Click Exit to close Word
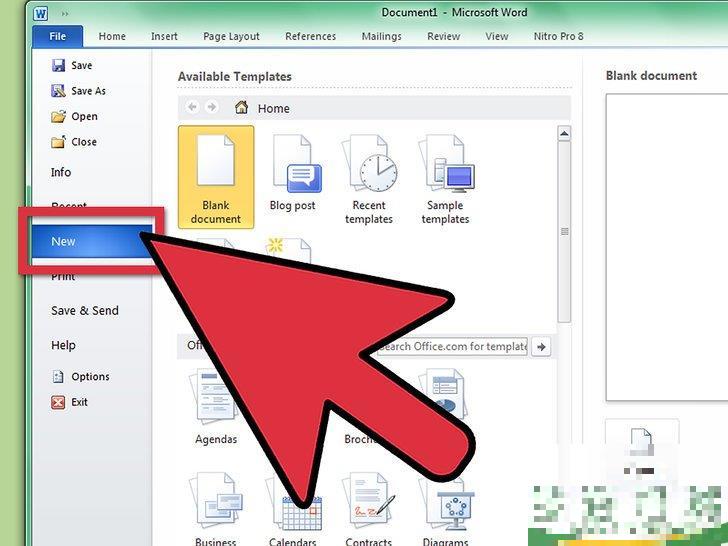The image size is (728, 546). [x=70, y=402]
